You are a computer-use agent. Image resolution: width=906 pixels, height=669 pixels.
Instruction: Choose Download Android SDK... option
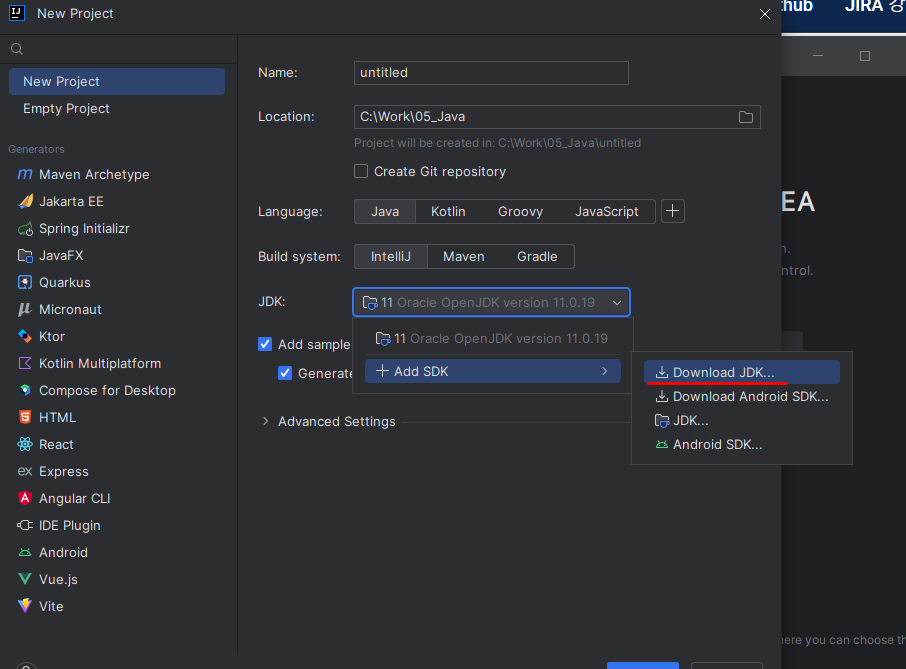click(741, 396)
